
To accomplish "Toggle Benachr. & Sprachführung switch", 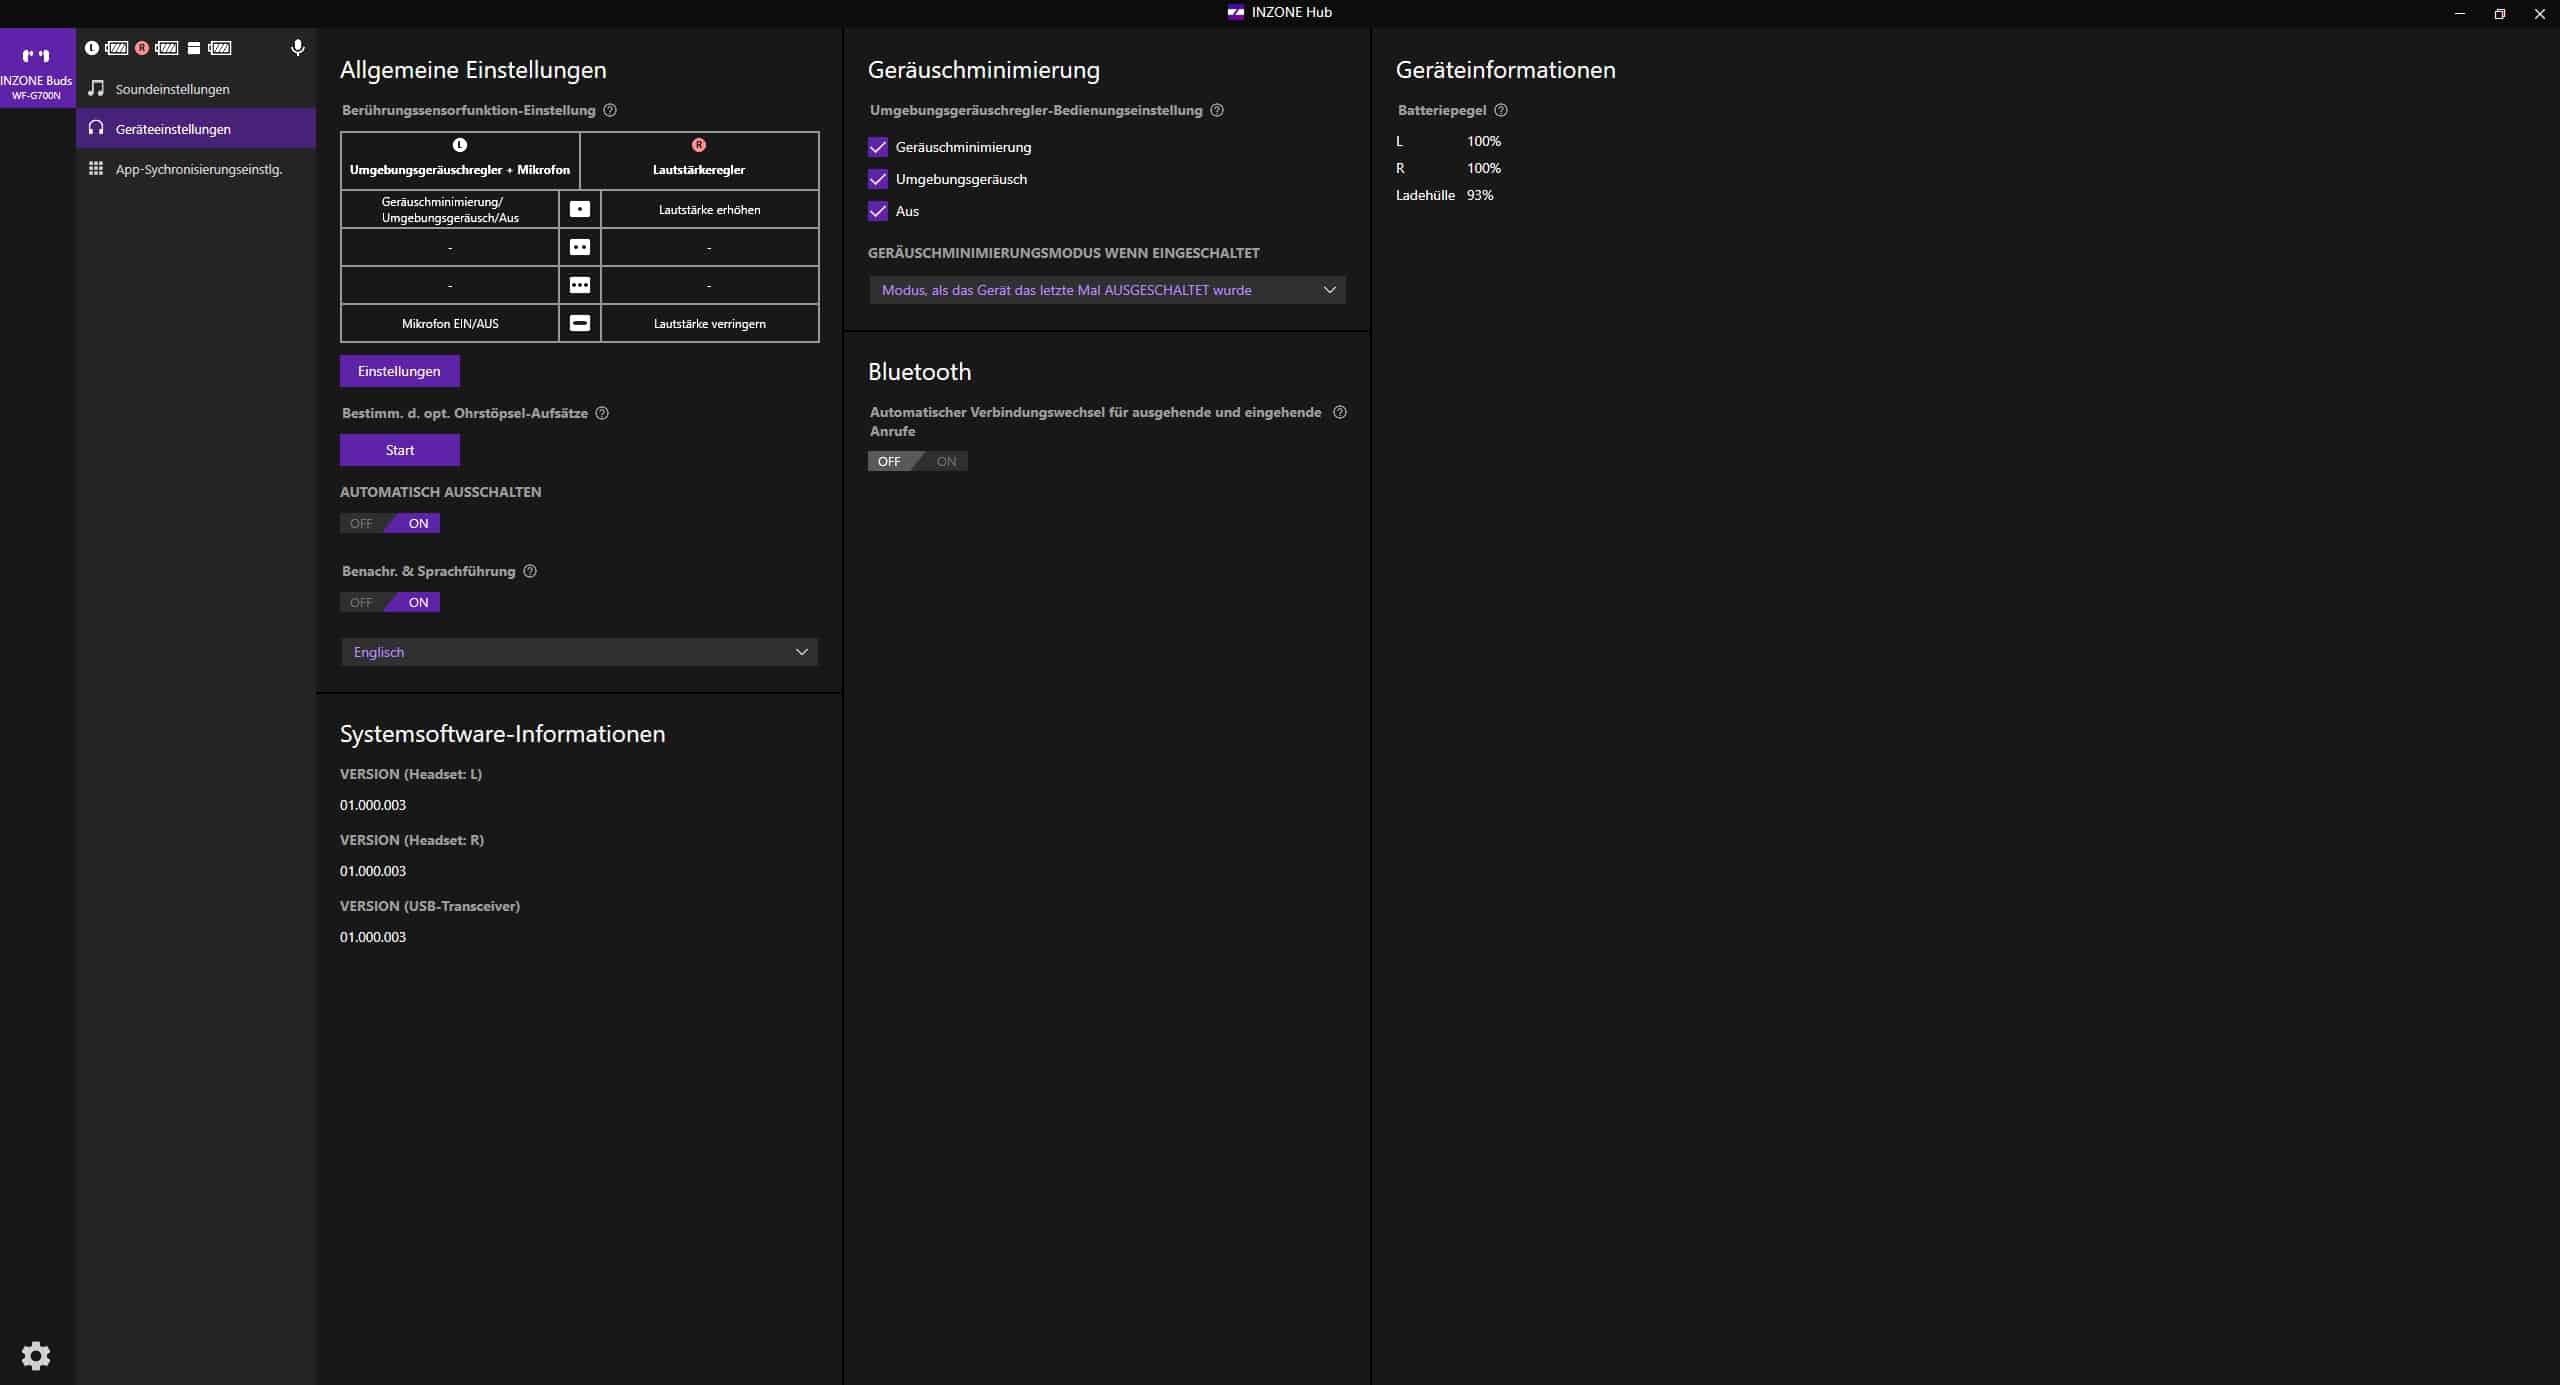I will (390, 602).
